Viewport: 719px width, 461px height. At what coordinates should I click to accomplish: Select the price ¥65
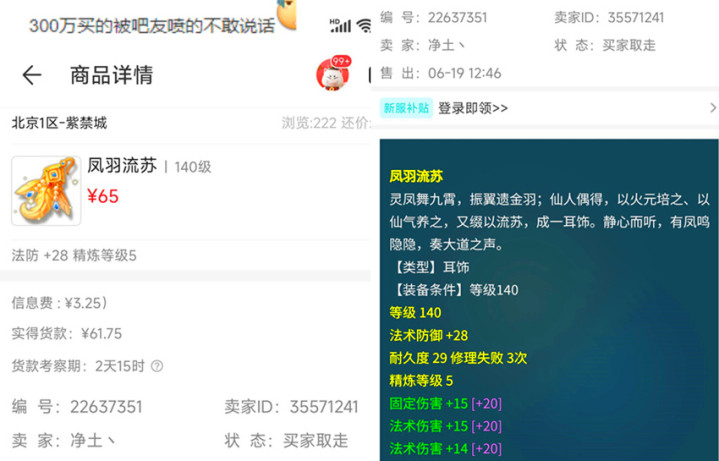tap(103, 196)
